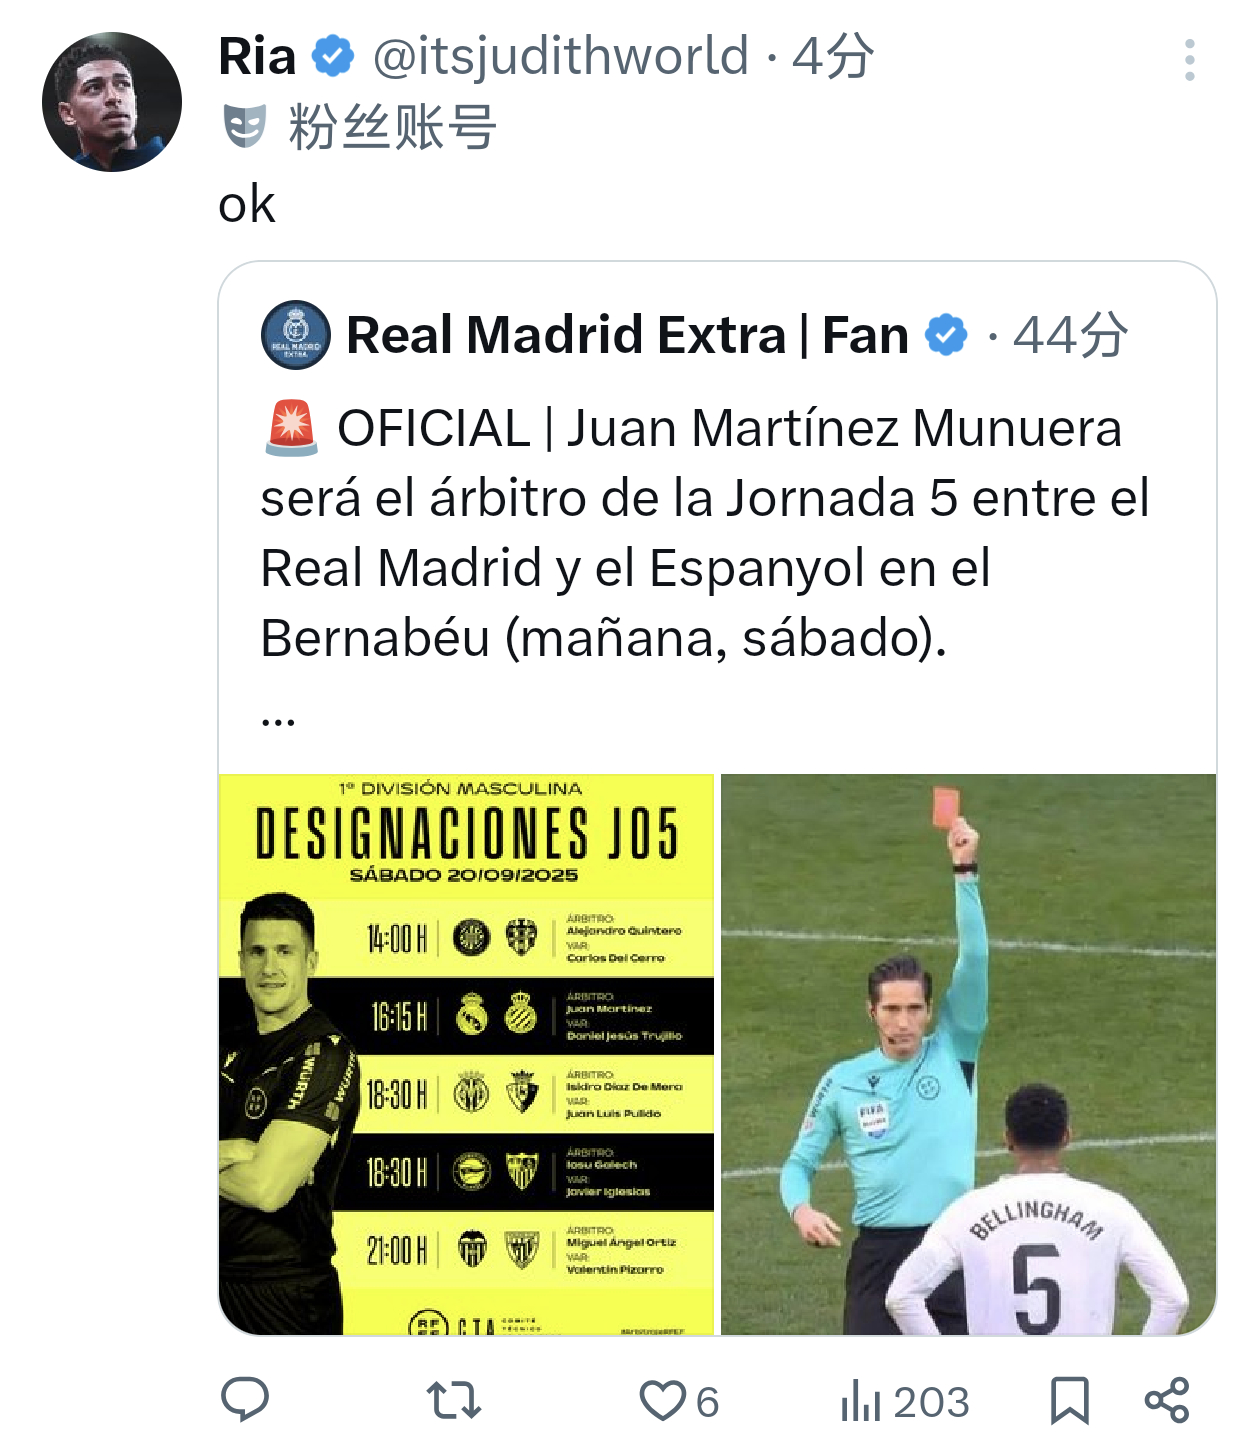Image resolution: width=1236 pixels, height=1455 pixels.
Task: View tweet analytics bar chart icon
Action: (x=860, y=1400)
